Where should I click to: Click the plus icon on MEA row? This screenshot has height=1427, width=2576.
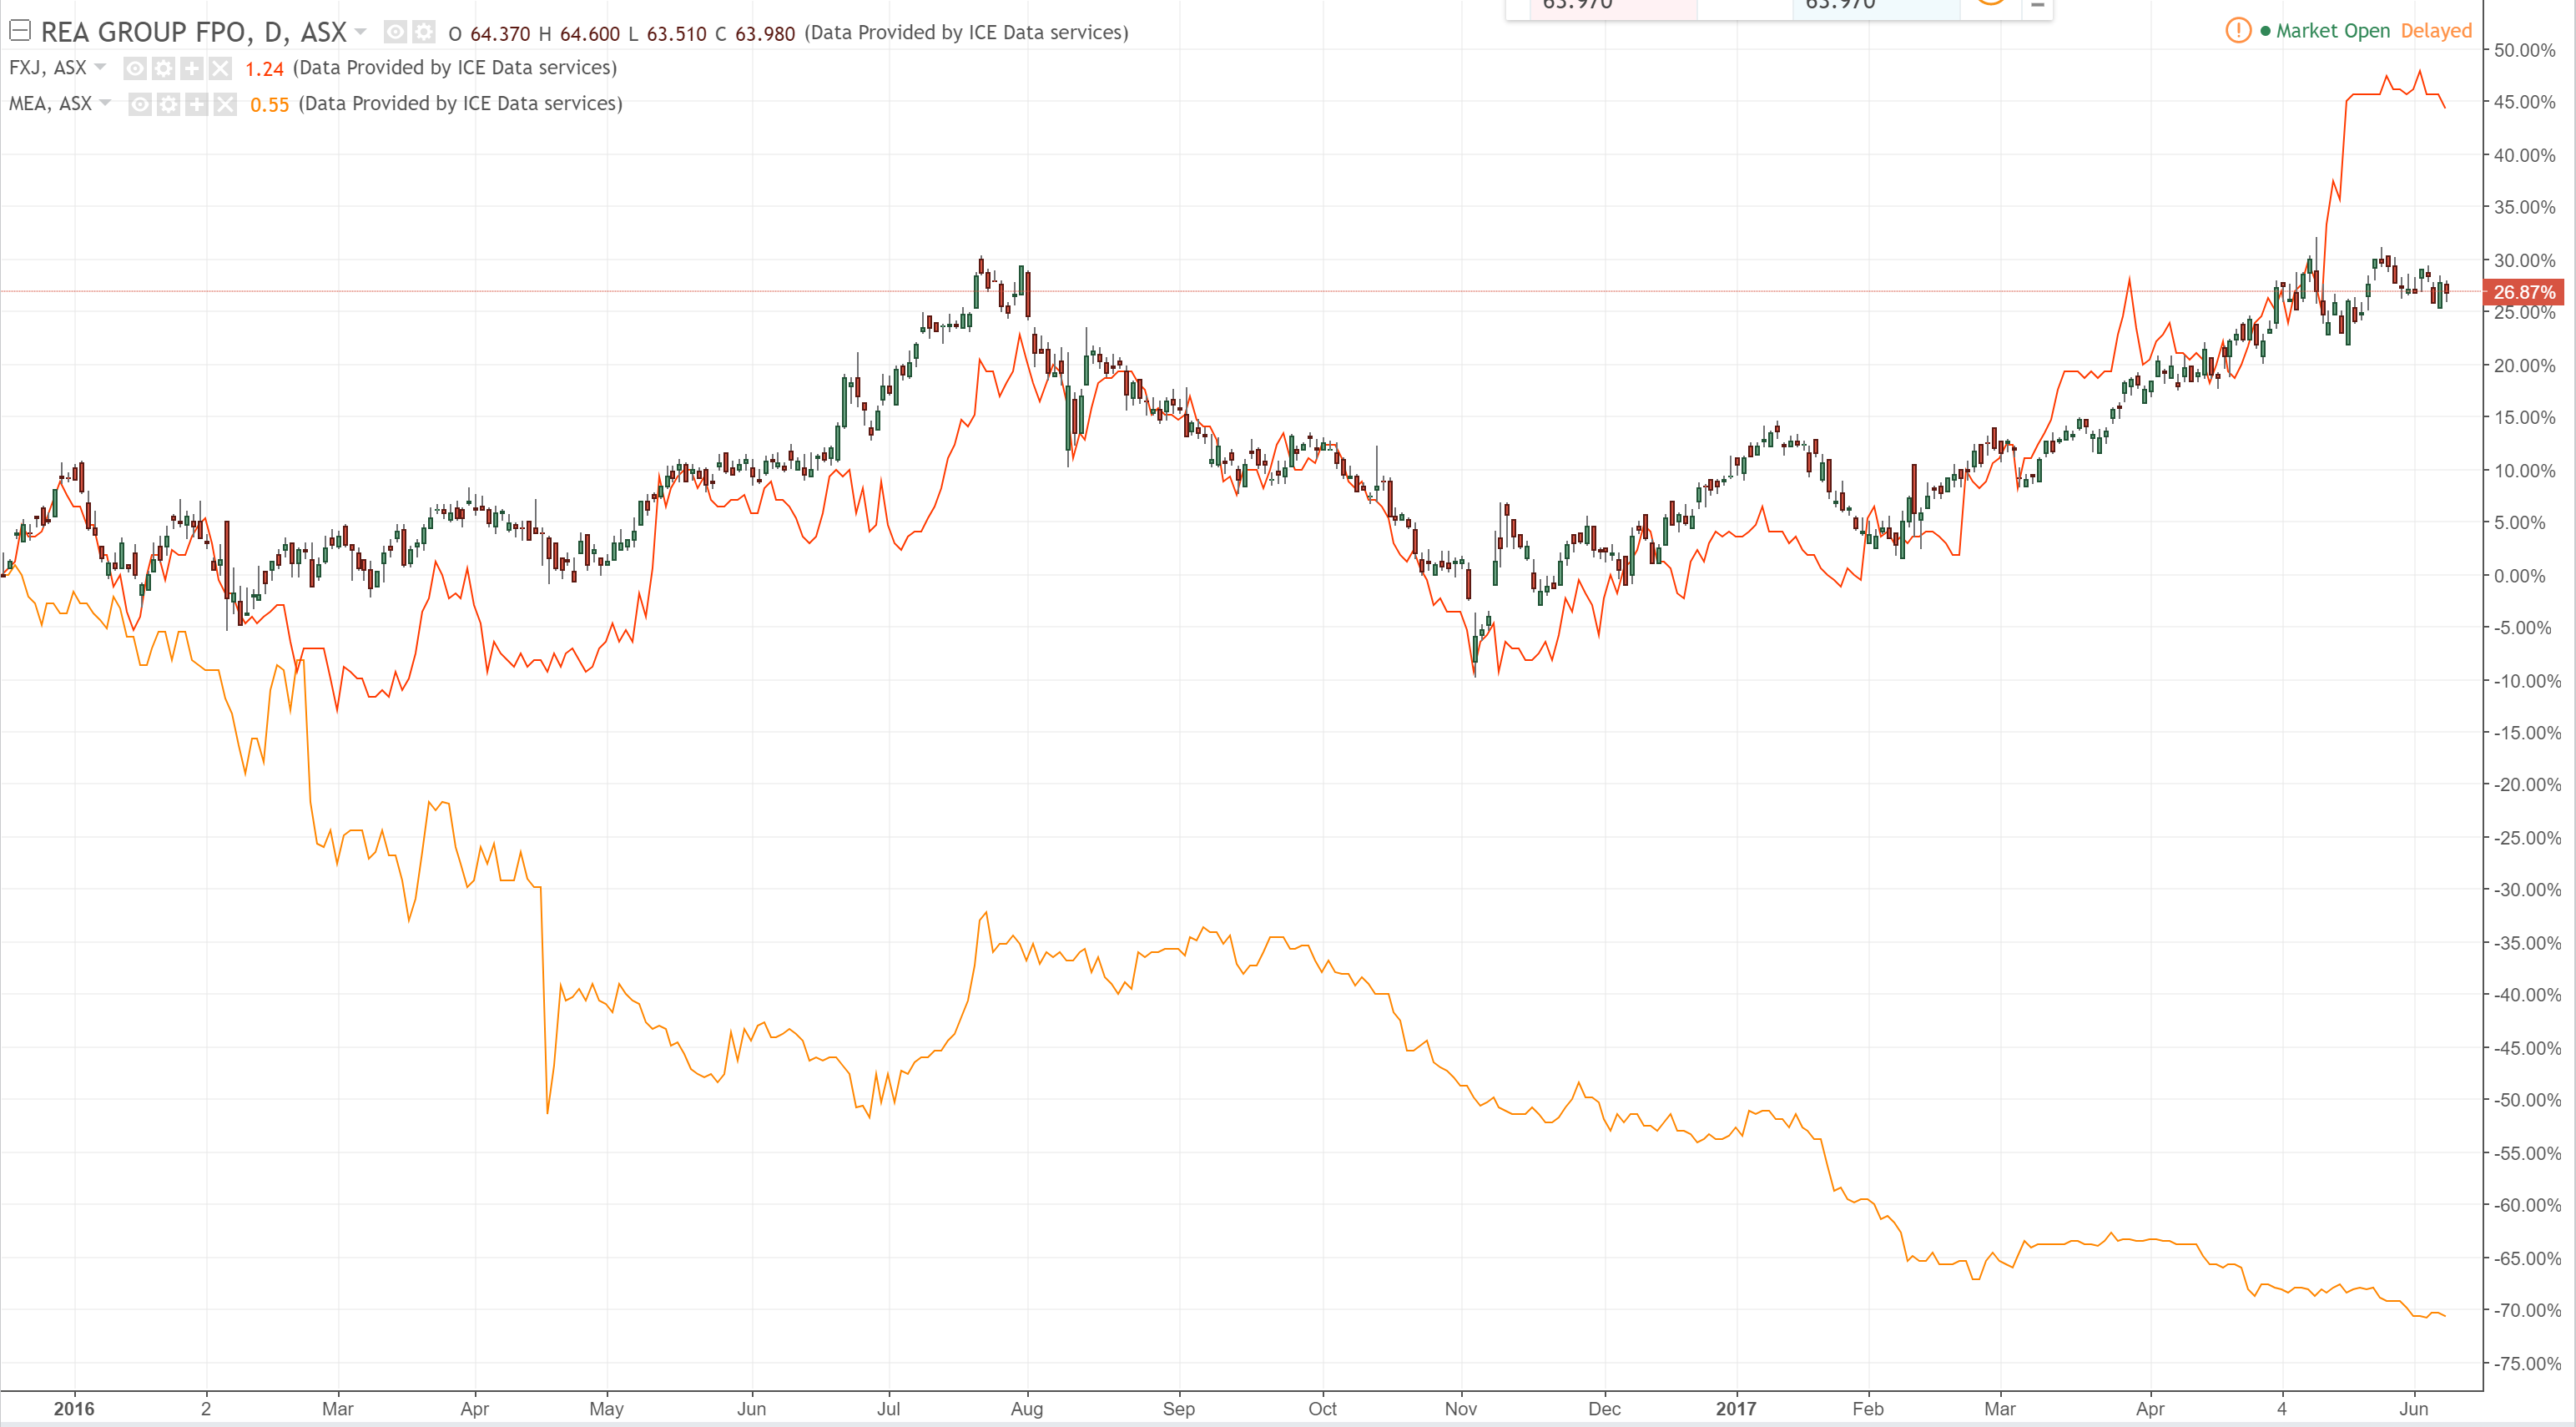(197, 104)
